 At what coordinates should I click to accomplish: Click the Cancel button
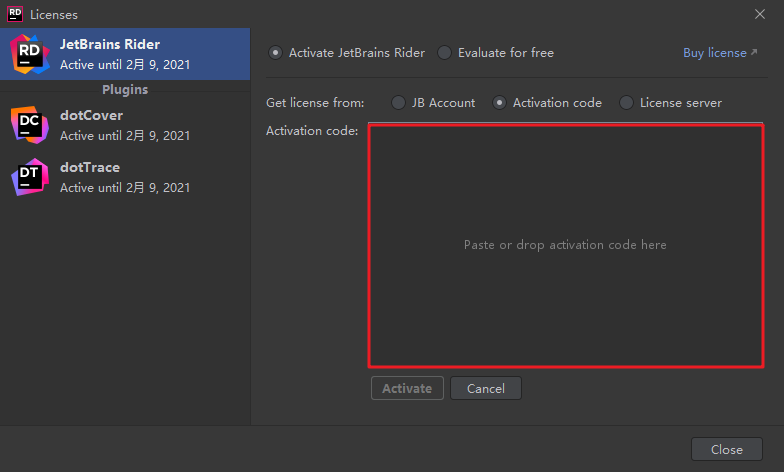point(486,388)
